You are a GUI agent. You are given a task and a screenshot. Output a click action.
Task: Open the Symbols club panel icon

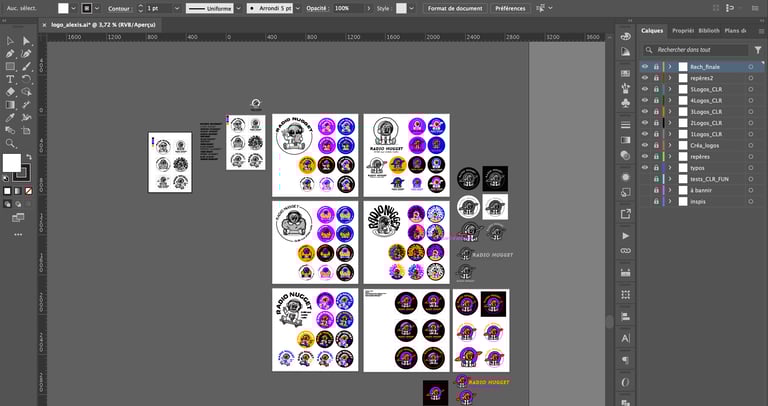[625, 103]
